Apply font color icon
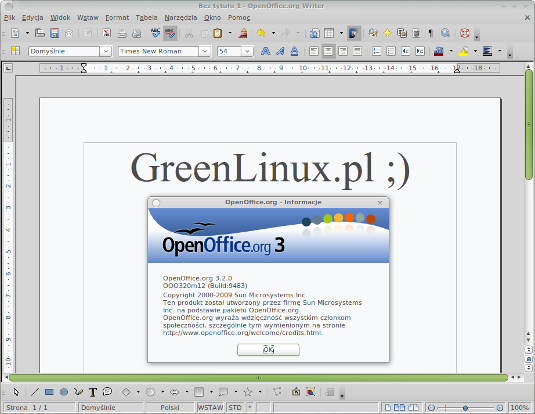 pos(439,51)
